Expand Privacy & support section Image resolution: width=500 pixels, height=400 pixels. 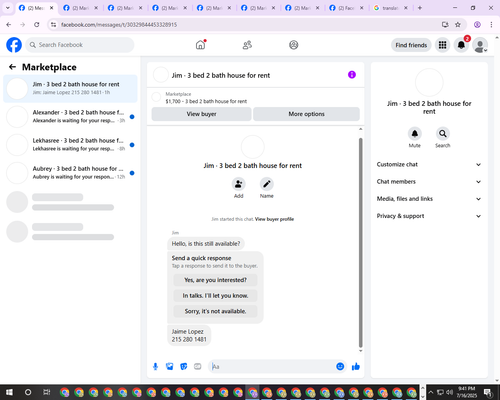coord(429,216)
